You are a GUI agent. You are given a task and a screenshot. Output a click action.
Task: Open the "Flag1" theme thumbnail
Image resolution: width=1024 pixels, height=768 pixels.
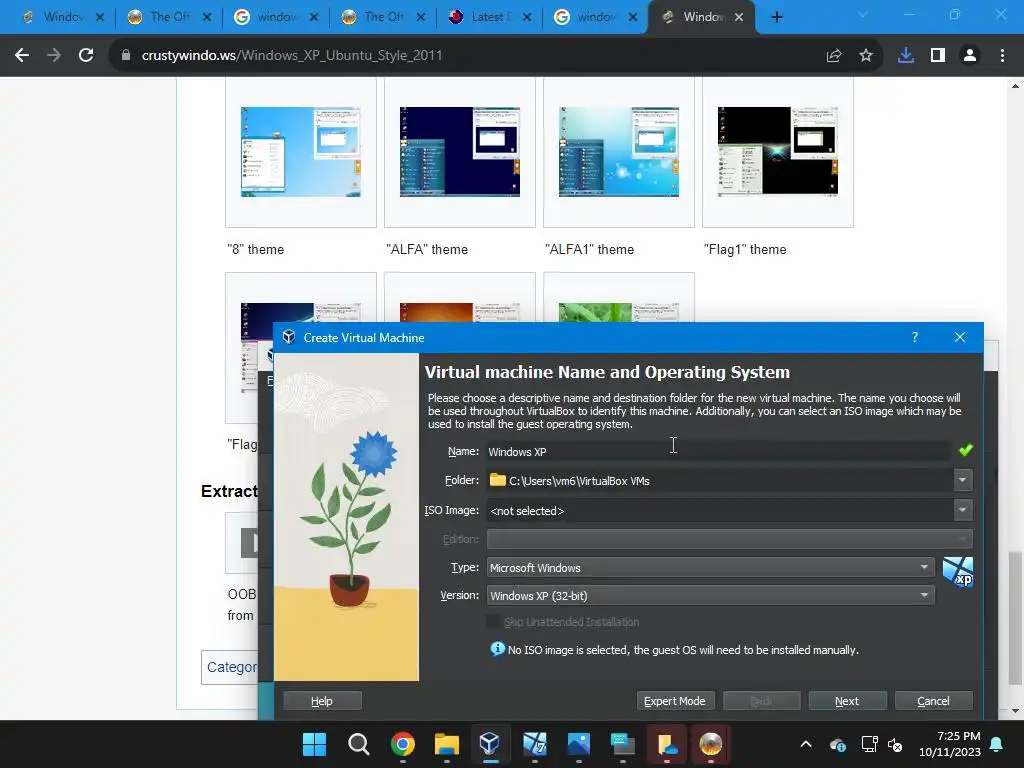(x=777, y=152)
